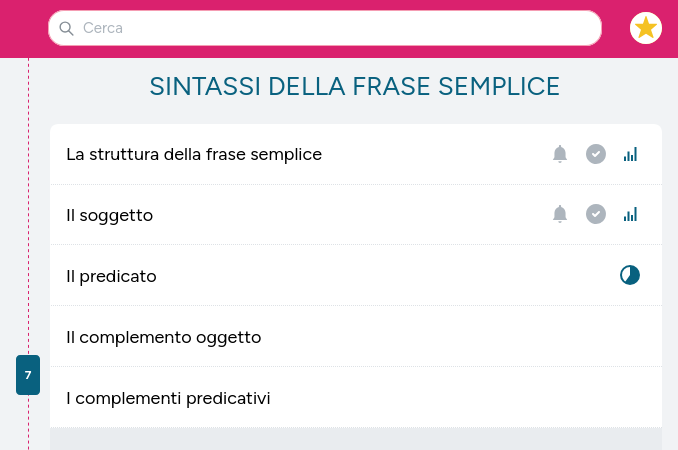The image size is (678, 450).
Task: Select the Il predicato topic
Action: coord(356,276)
